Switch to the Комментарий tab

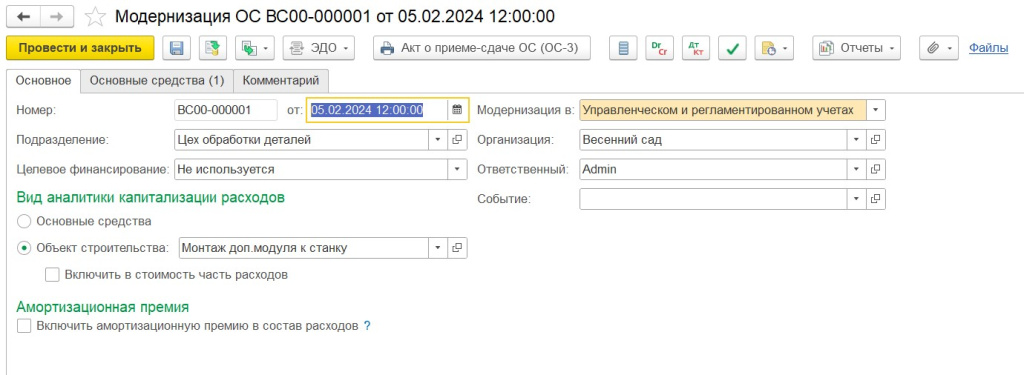coord(281,81)
